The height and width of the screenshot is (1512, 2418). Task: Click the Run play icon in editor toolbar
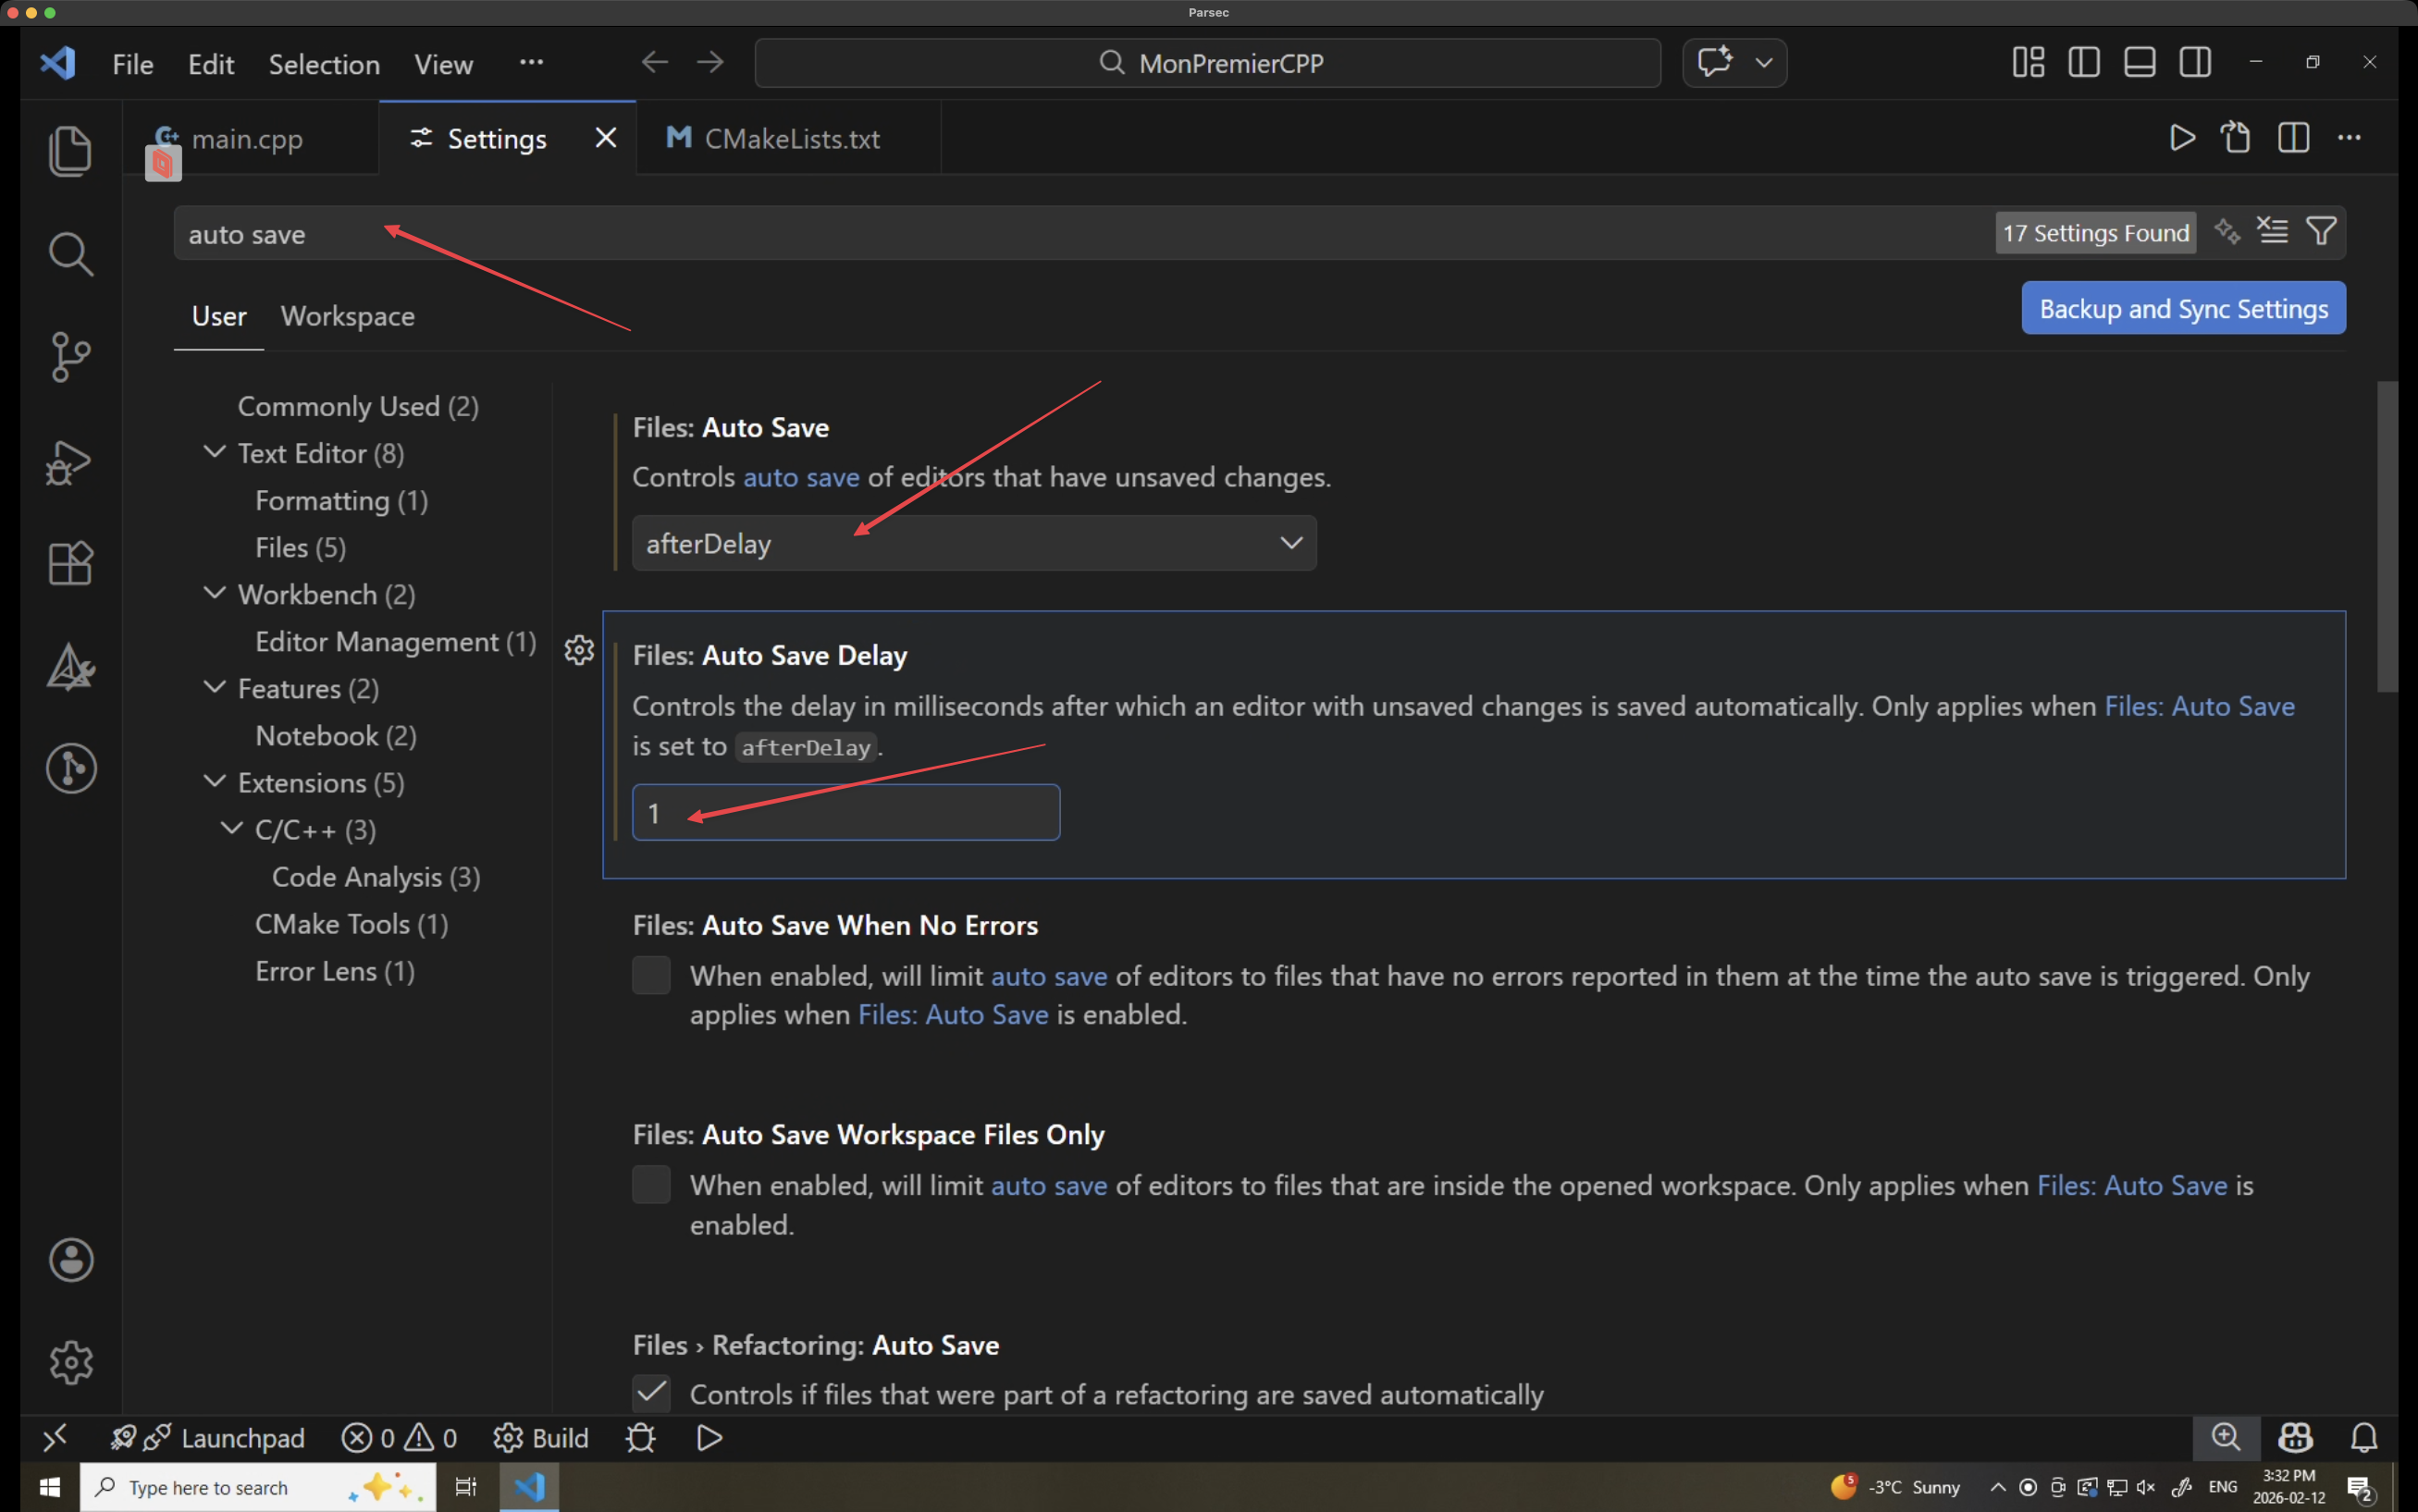pos(2182,137)
